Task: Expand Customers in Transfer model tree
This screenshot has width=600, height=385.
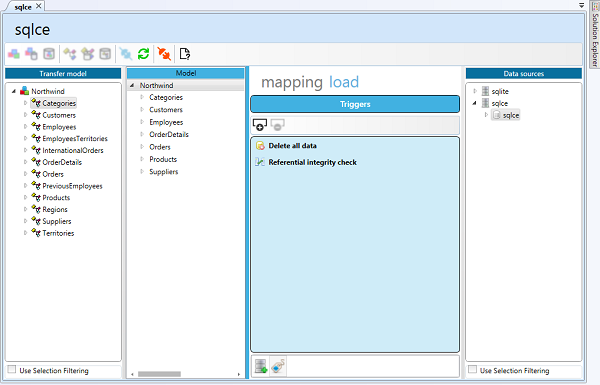Action: tap(26, 115)
